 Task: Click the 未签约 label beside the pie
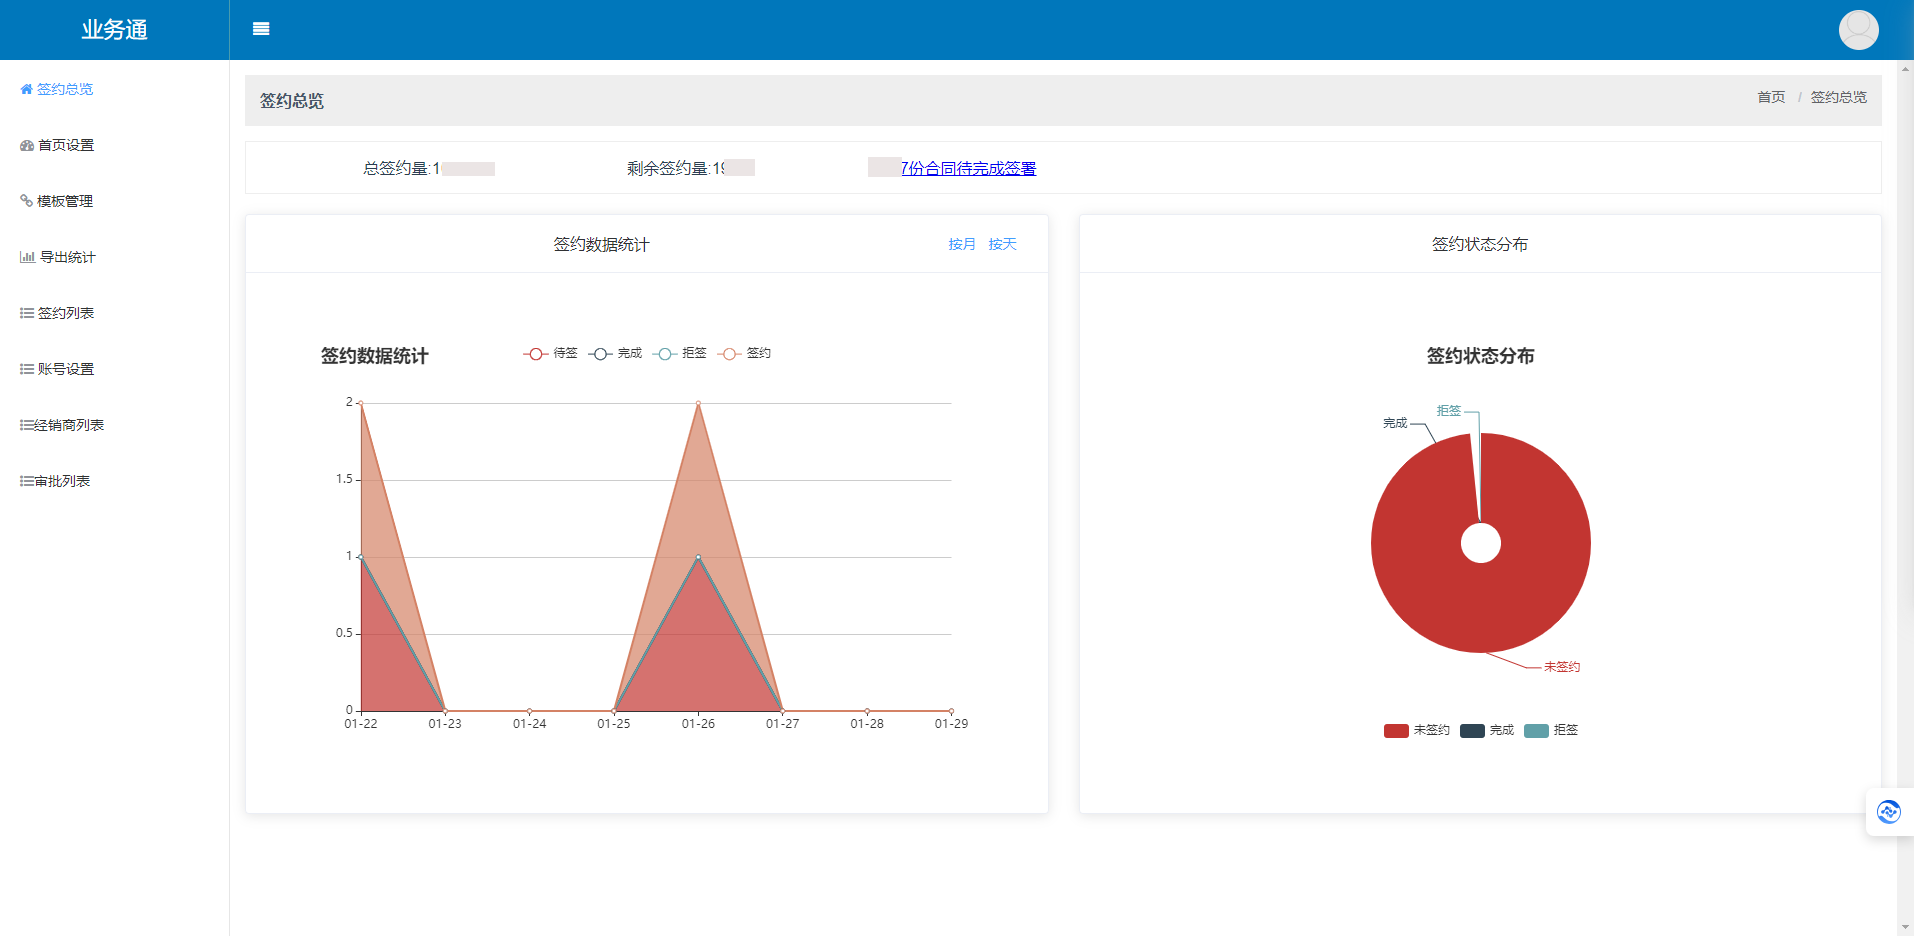coord(1562,667)
